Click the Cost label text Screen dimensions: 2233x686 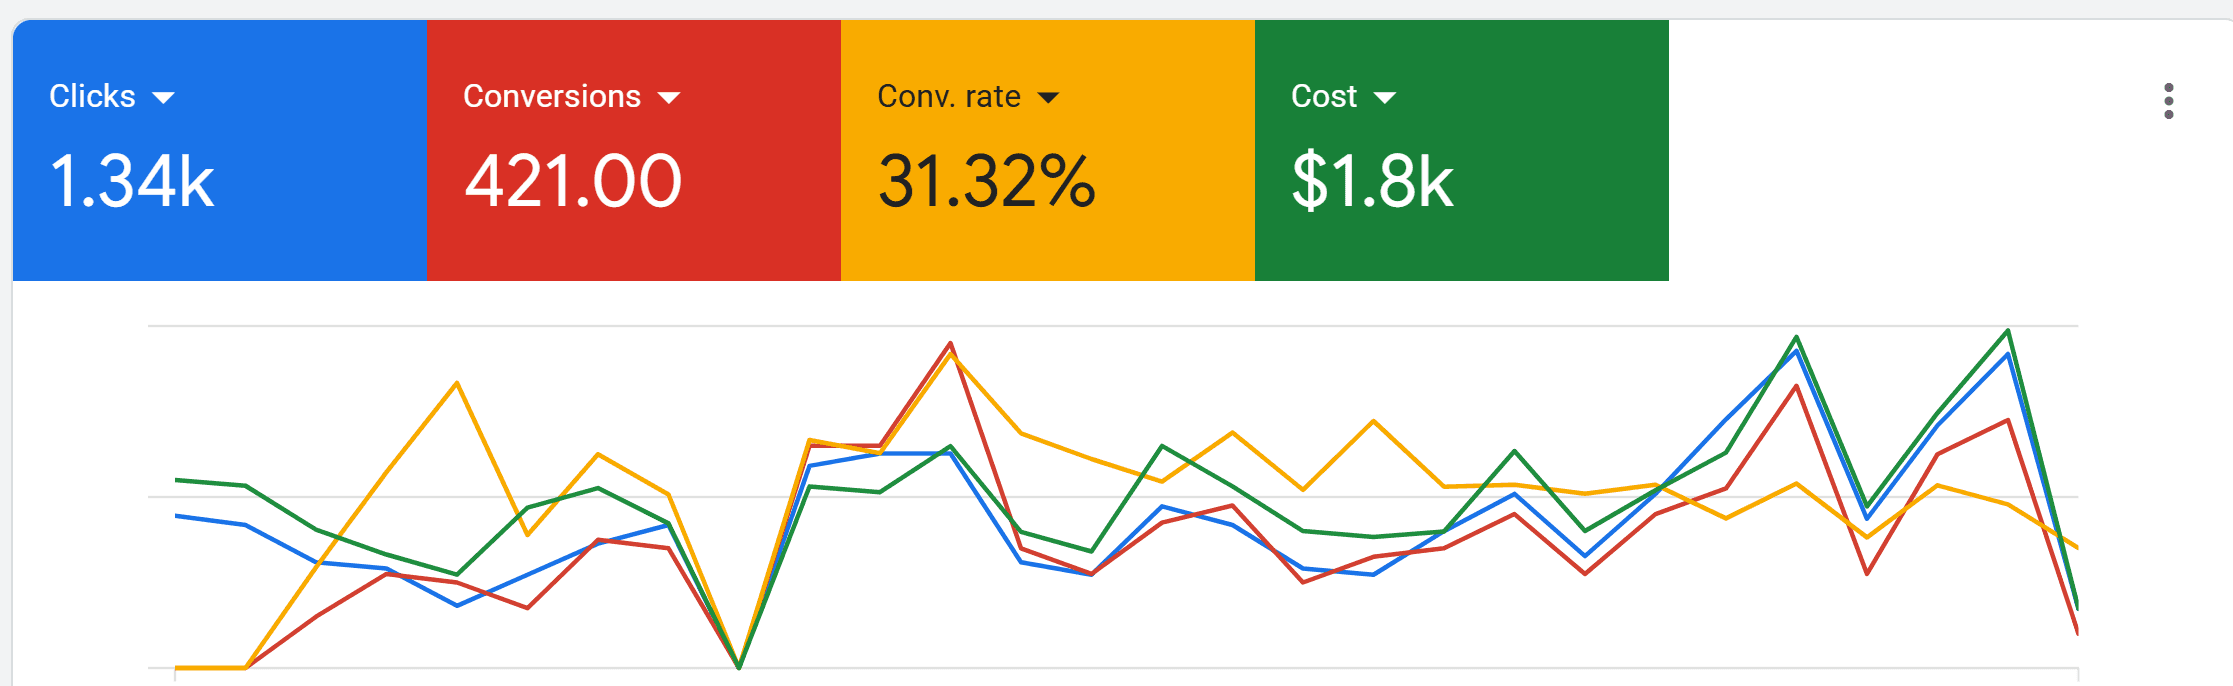[x=1324, y=96]
